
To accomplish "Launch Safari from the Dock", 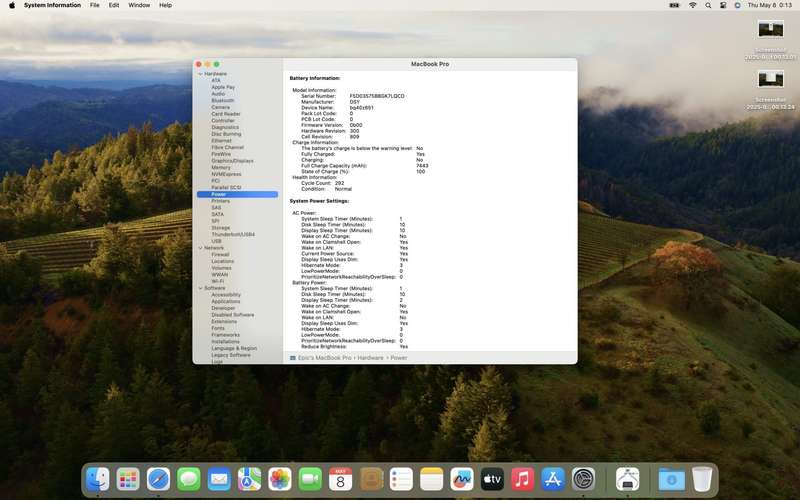I will coord(158,480).
